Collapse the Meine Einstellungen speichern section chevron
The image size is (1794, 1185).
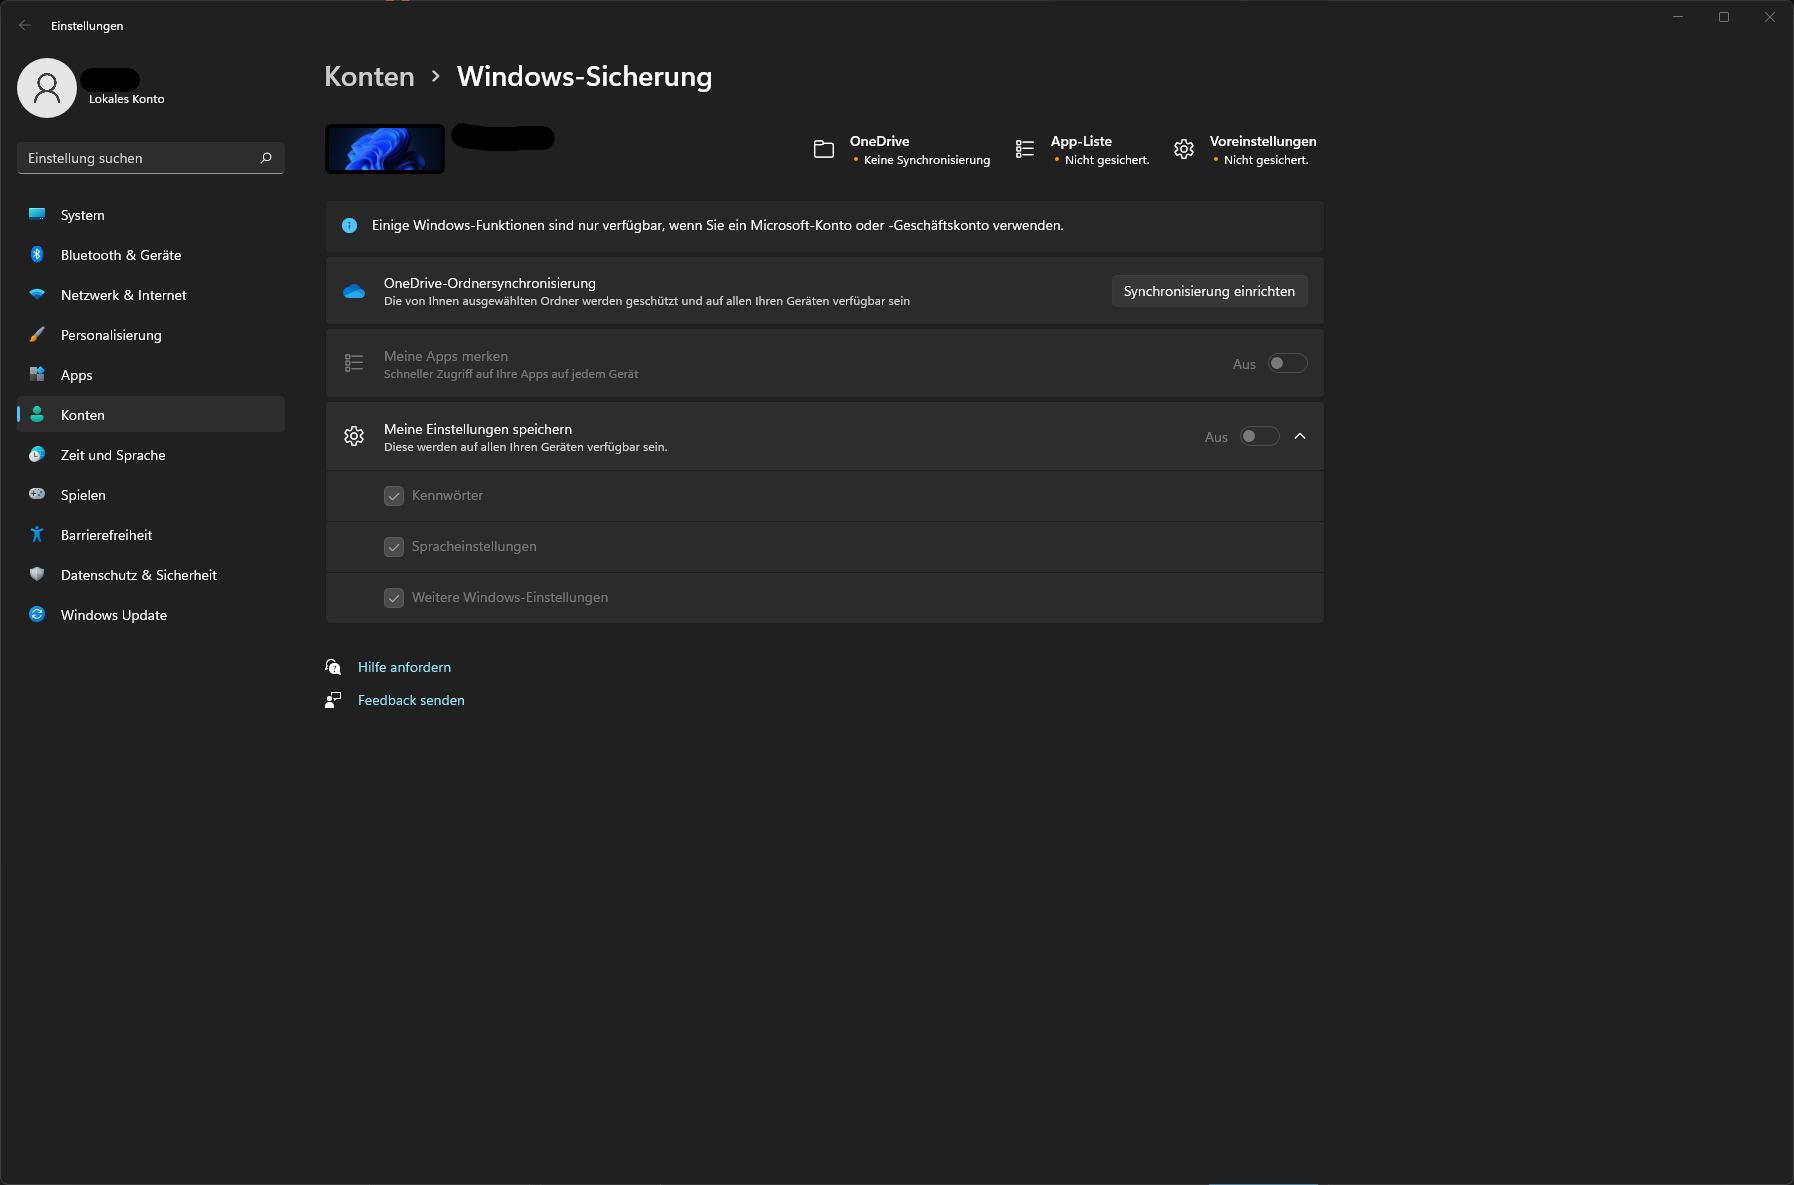point(1300,436)
